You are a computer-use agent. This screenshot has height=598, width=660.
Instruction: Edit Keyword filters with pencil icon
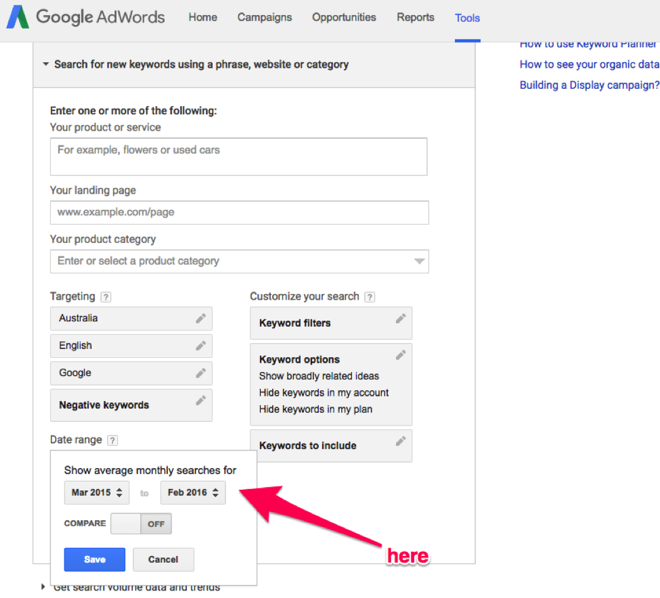pyautogui.click(x=401, y=319)
